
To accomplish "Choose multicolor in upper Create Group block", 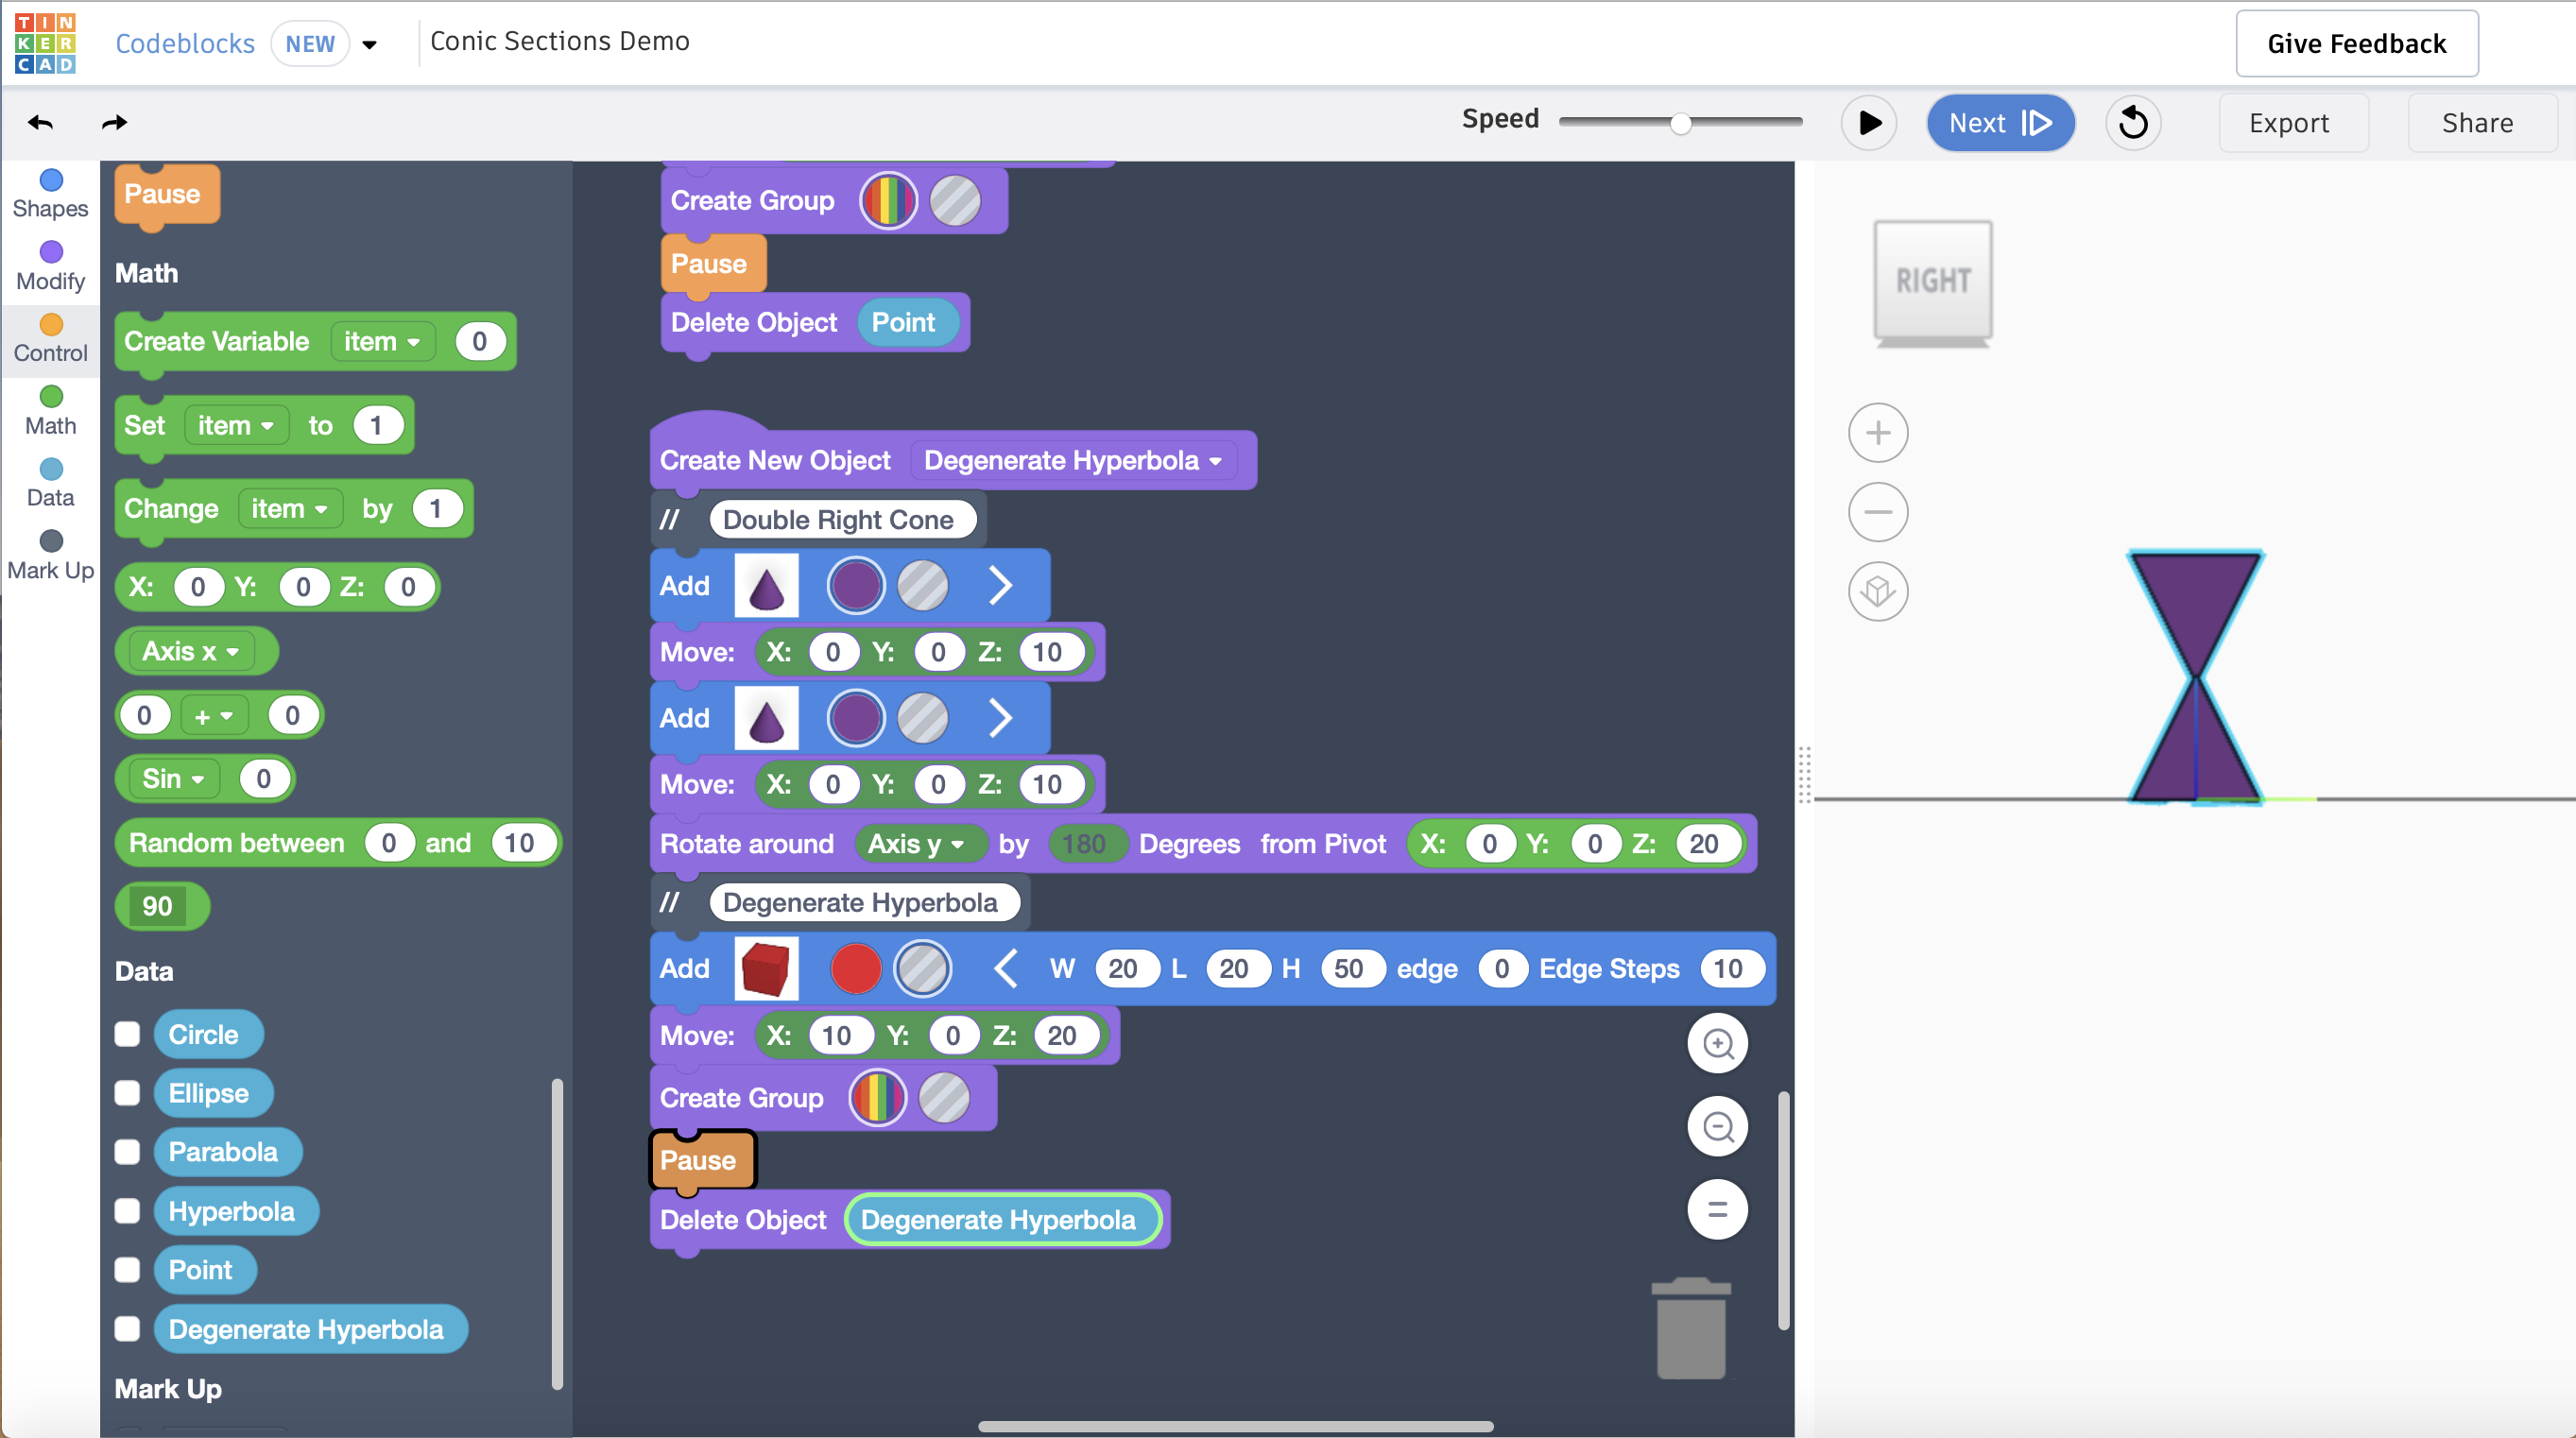I will pyautogui.click(x=888, y=201).
